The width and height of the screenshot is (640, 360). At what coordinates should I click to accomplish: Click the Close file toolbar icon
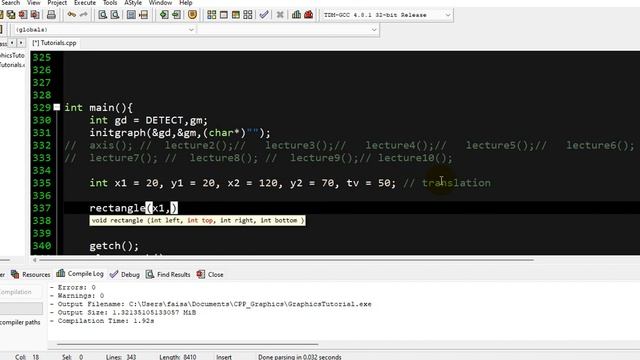(23, 15)
